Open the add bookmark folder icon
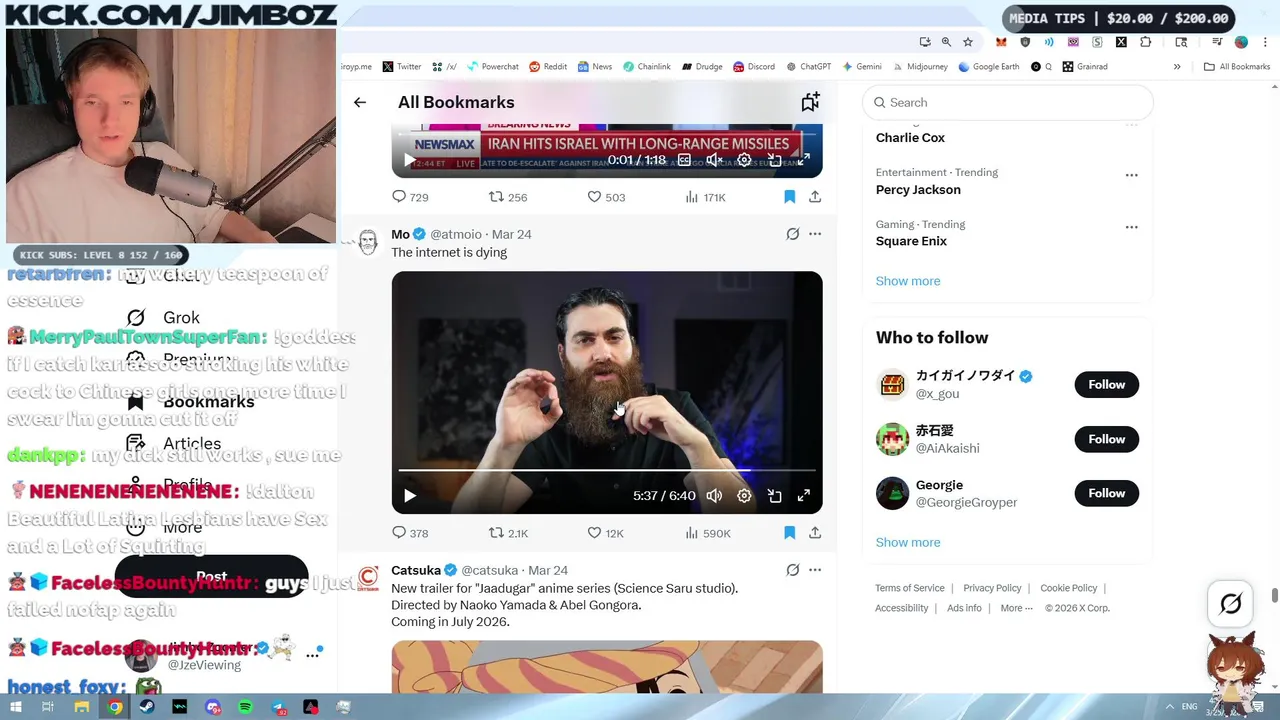The height and width of the screenshot is (720, 1280). [810, 102]
